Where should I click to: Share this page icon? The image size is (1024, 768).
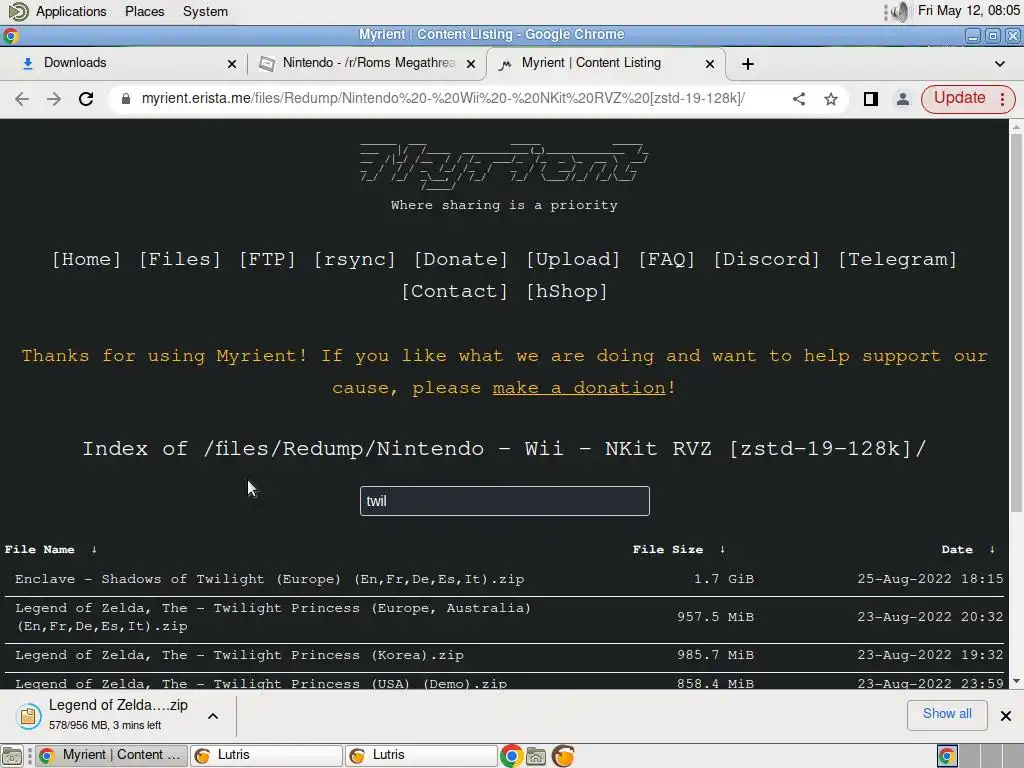[x=799, y=99]
